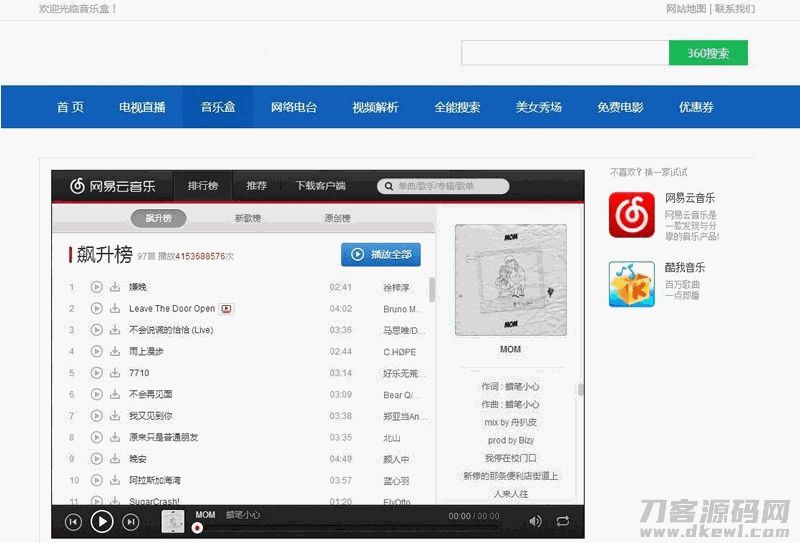The image size is (800, 543).
Task: Open the MV icon beside Leave The Door Open
Action: coord(227,309)
